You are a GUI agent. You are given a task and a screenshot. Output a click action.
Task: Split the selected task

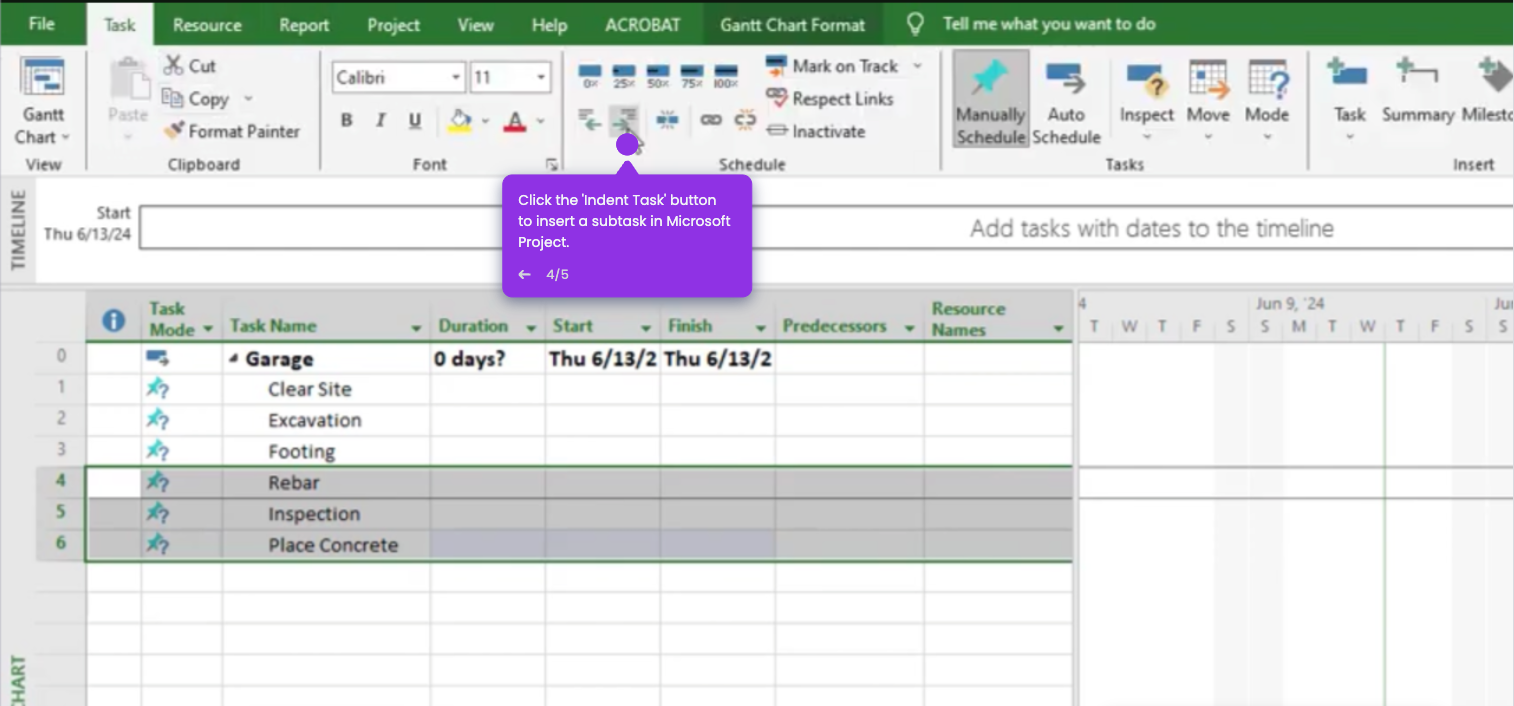667,120
